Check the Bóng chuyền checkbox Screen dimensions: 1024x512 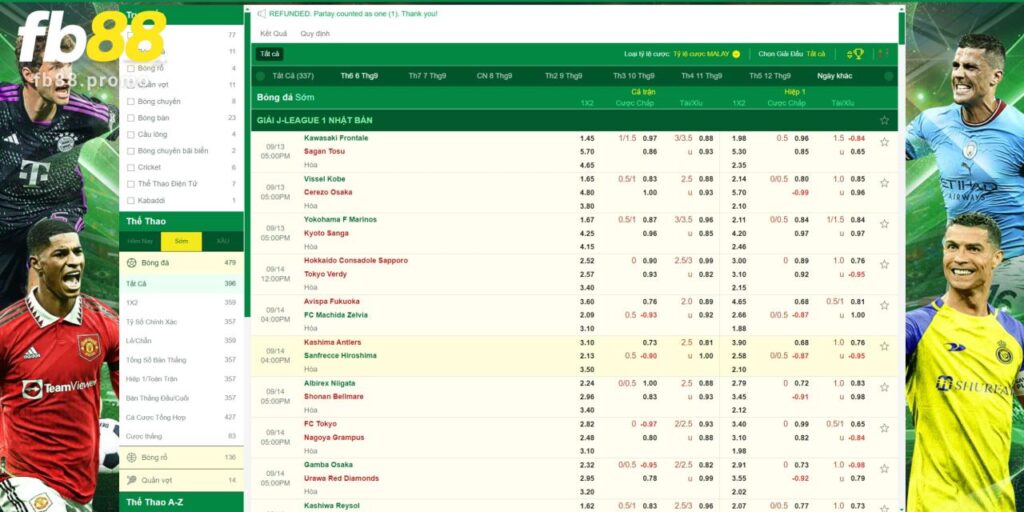pyautogui.click(x=130, y=101)
